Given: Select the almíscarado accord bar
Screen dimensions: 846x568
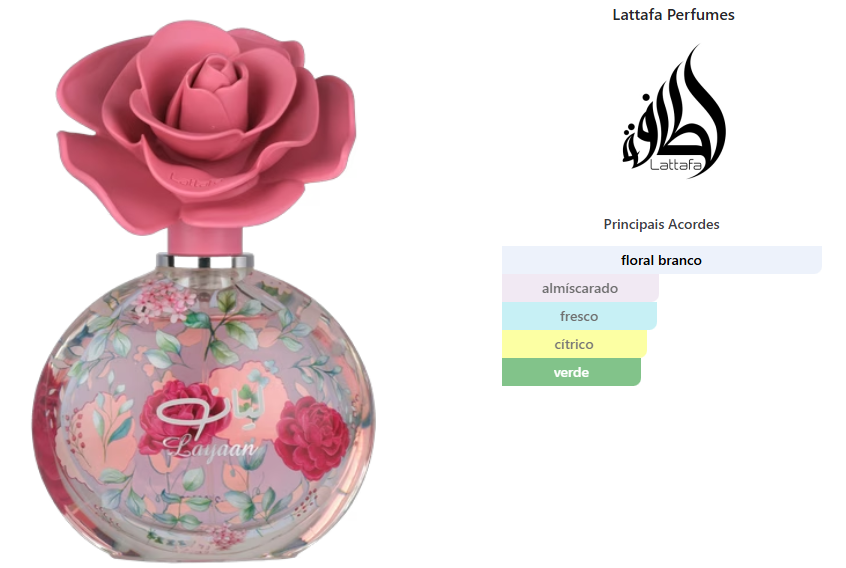Looking at the screenshot, I should pos(580,288).
